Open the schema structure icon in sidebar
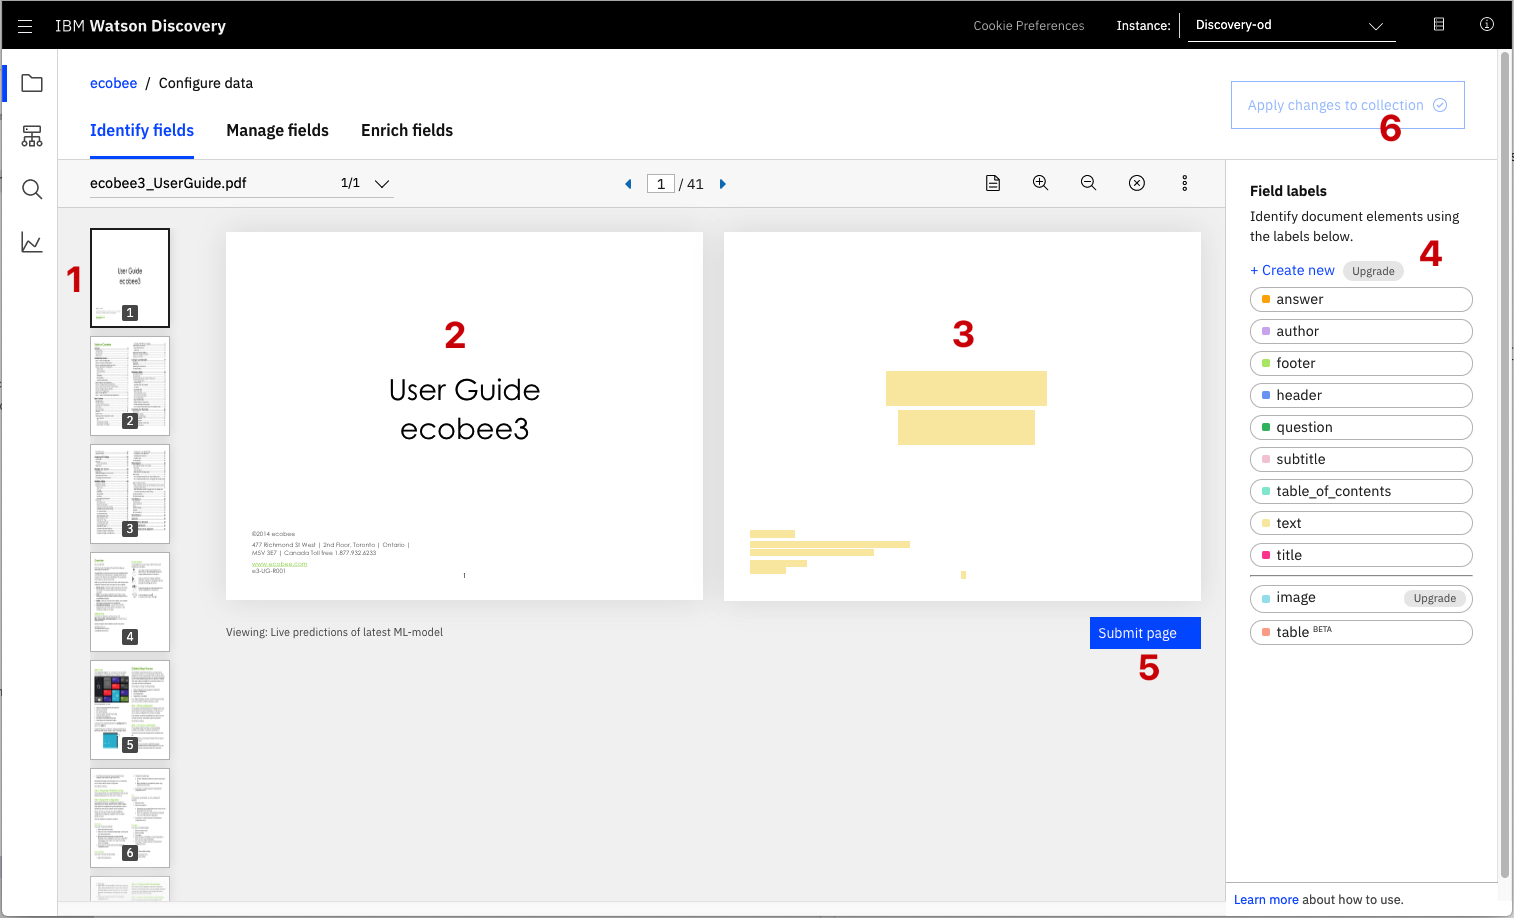 [32, 136]
